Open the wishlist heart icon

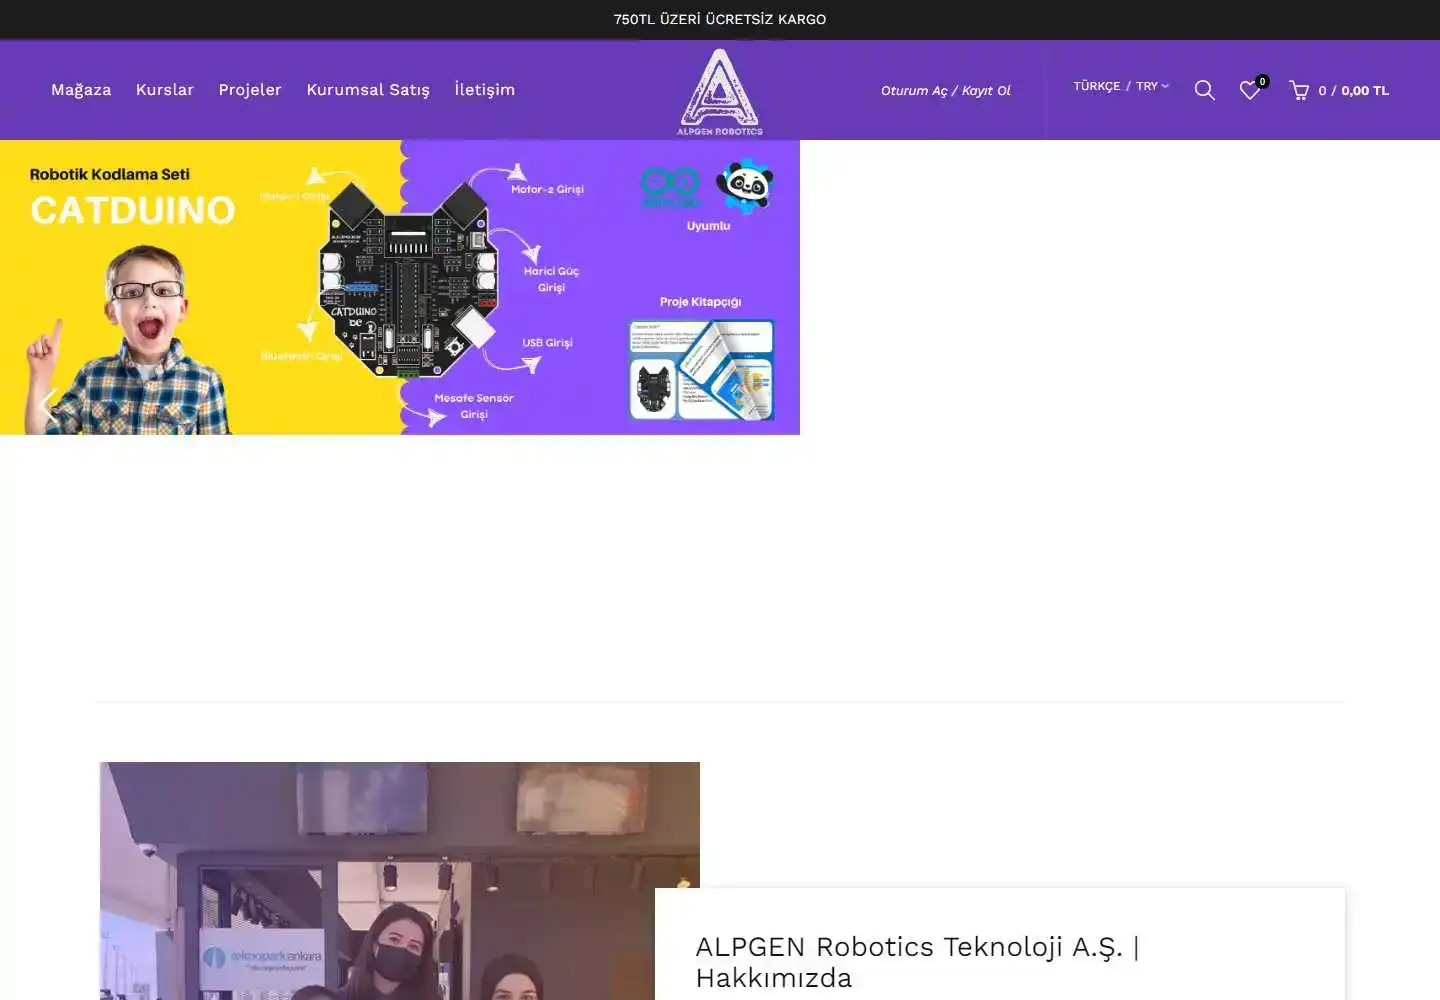[1250, 90]
